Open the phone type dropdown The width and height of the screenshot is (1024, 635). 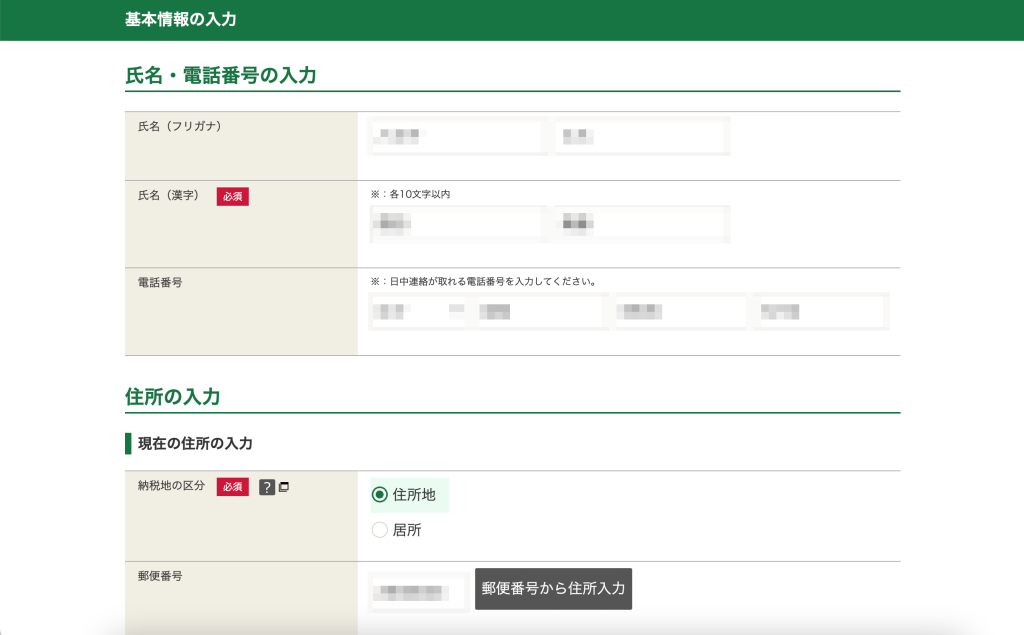point(417,311)
